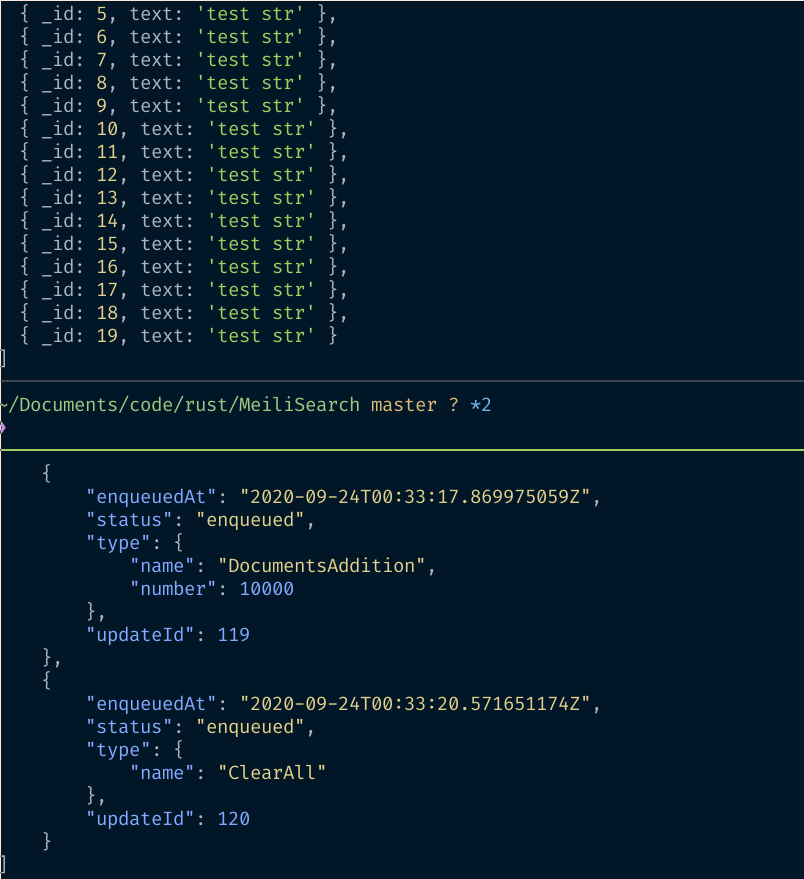
Task: Click the line with _id: 9
Action: click(x=178, y=106)
